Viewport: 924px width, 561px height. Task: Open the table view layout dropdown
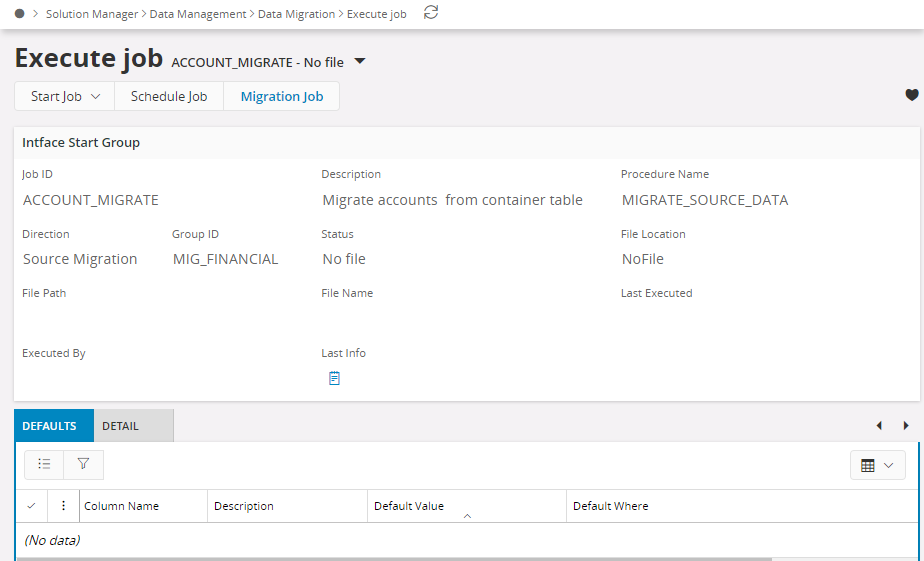tap(876, 465)
